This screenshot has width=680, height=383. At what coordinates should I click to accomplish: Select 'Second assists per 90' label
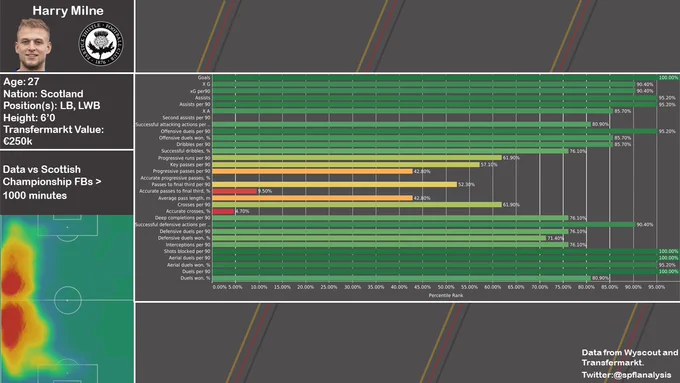pyautogui.click(x=186, y=118)
